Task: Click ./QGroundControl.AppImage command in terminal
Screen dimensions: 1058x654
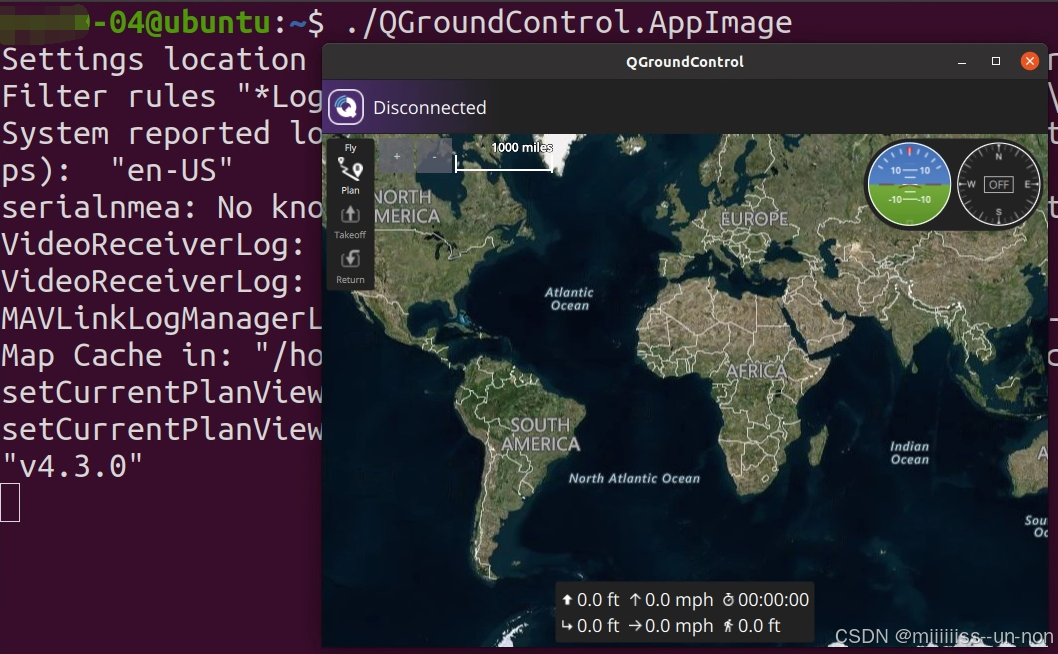Action: coord(569,23)
